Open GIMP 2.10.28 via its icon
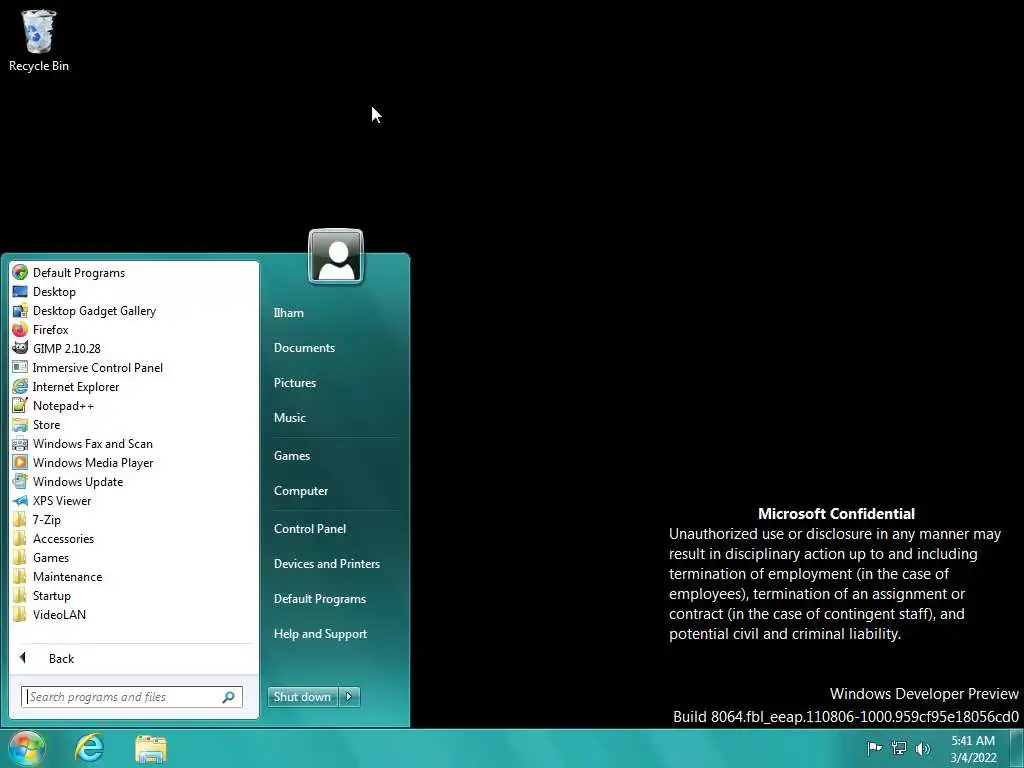 tap(20, 348)
